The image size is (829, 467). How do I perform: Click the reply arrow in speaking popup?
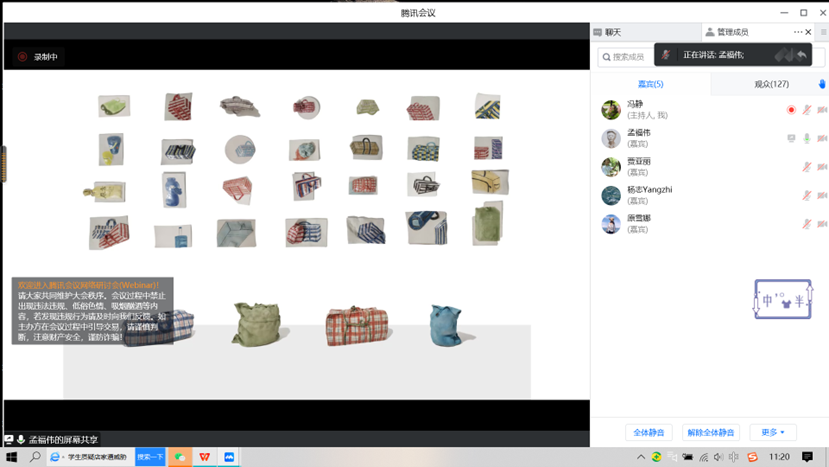click(x=801, y=55)
